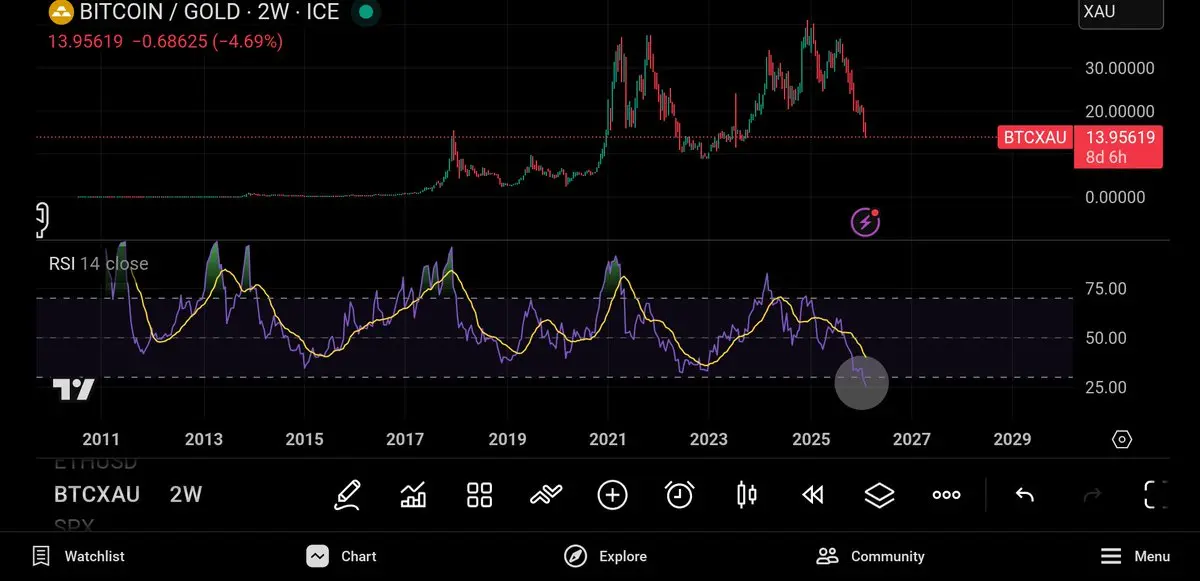
Task: Click the 50.00 RSI axis label
Action: tap(1105, 338)
